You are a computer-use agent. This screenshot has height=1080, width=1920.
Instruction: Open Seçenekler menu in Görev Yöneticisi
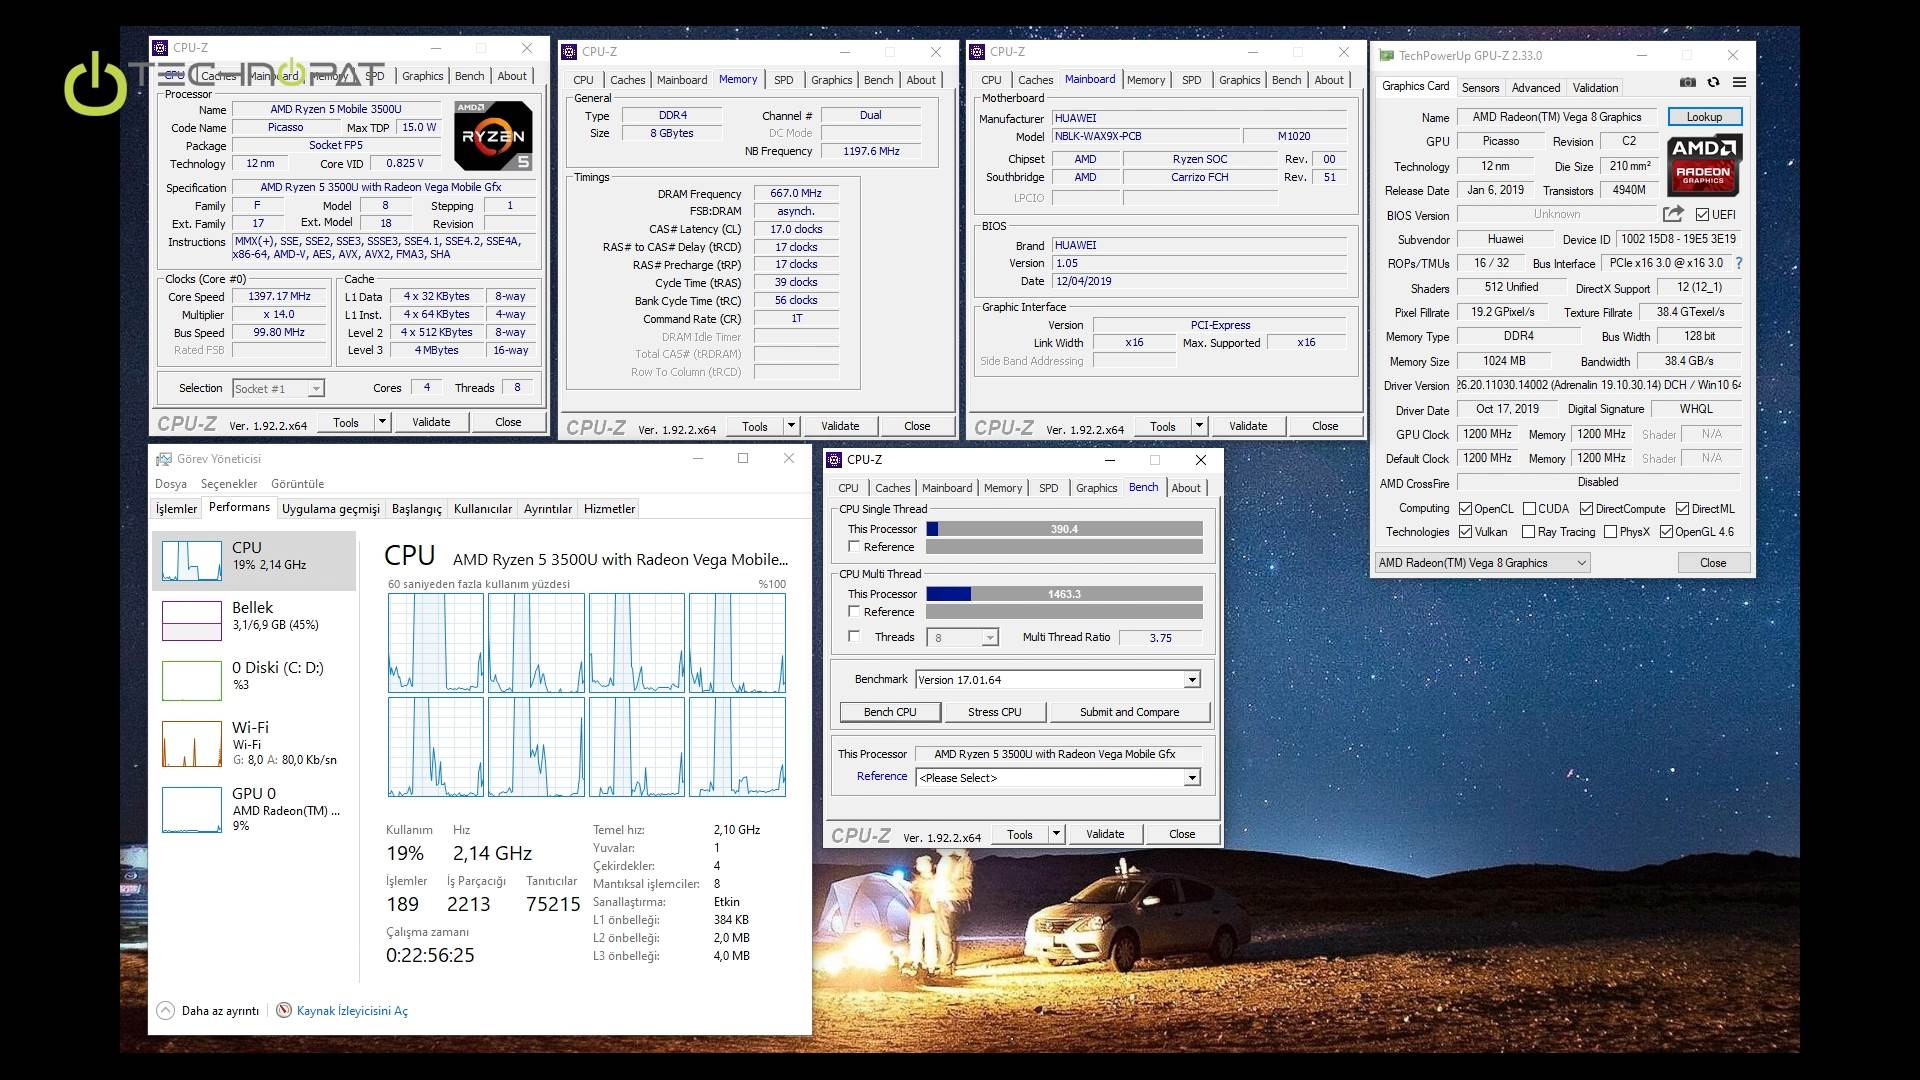pyautogui.click(x=228, y=484)
